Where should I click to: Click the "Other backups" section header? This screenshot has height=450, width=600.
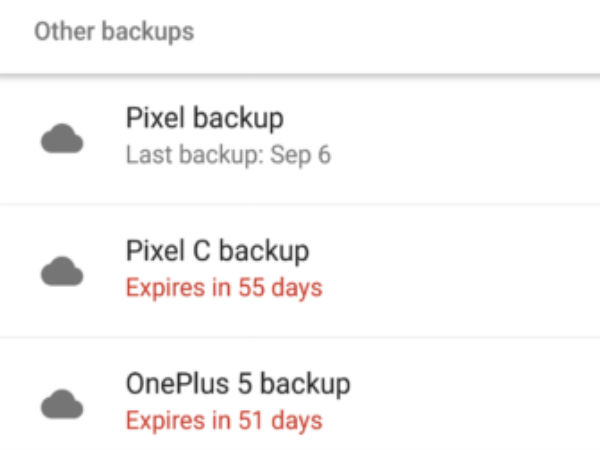(114, 32)
